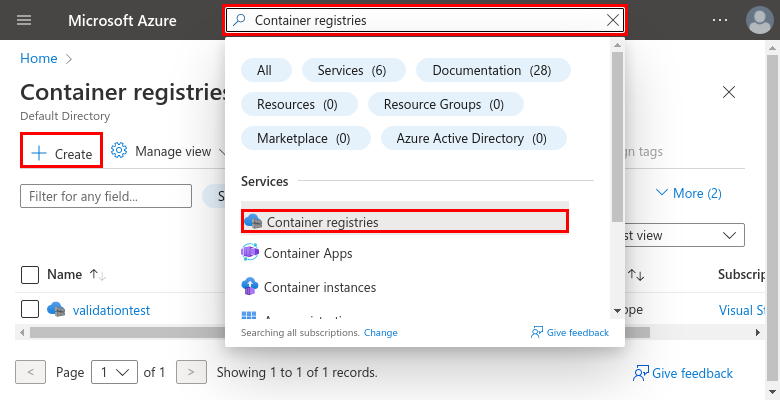Click the Create button

click(x=62, y=153)
